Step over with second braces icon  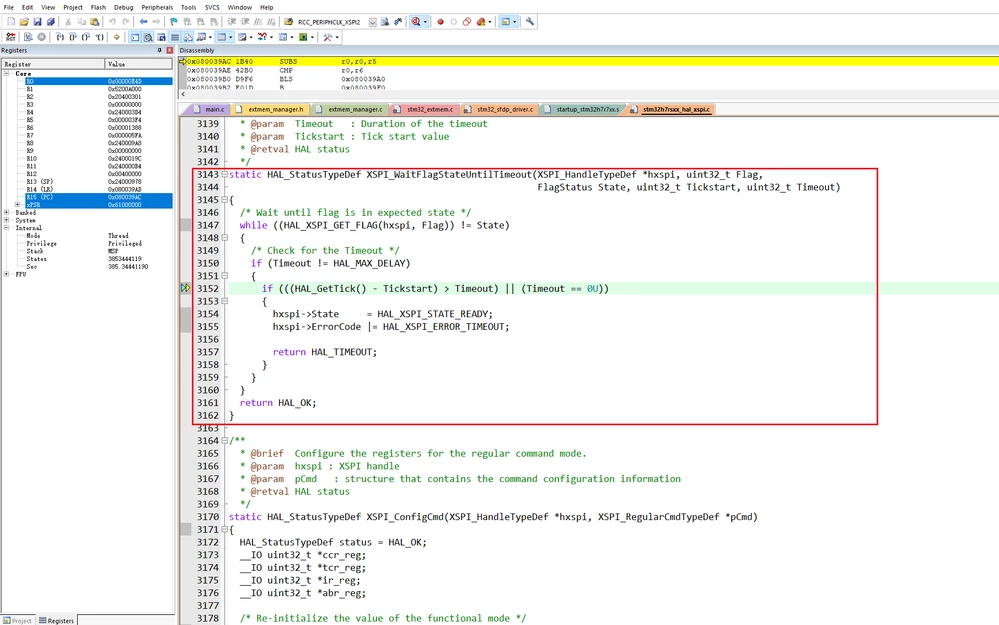click(73, 37)
